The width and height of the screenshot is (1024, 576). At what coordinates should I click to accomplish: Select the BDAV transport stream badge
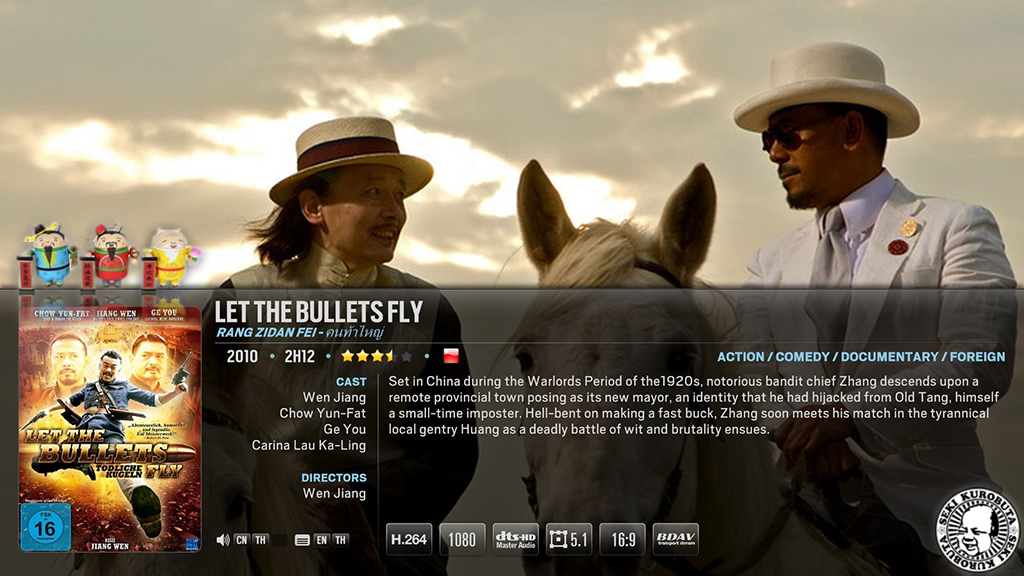click(x=675, y=539)
